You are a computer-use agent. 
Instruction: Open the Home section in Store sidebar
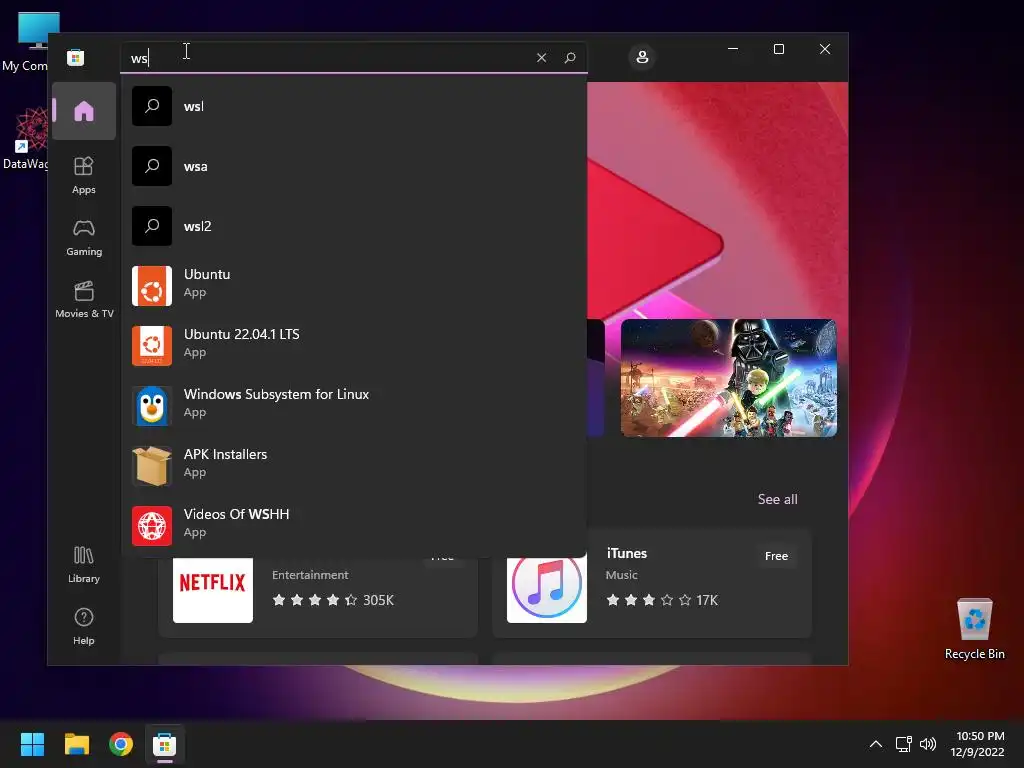click(84, 111)
